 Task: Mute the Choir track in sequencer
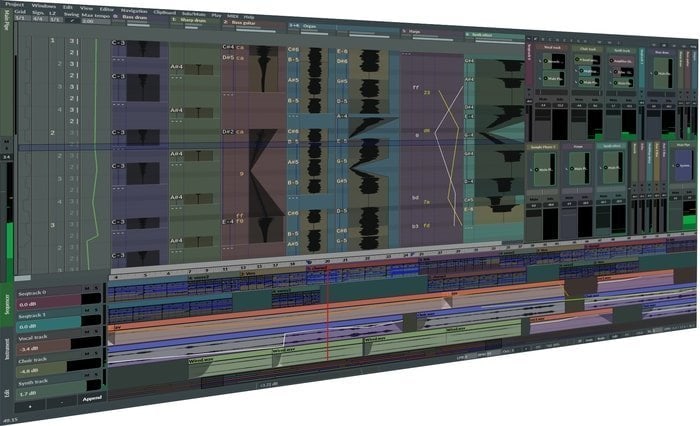[x=87, y=354]
